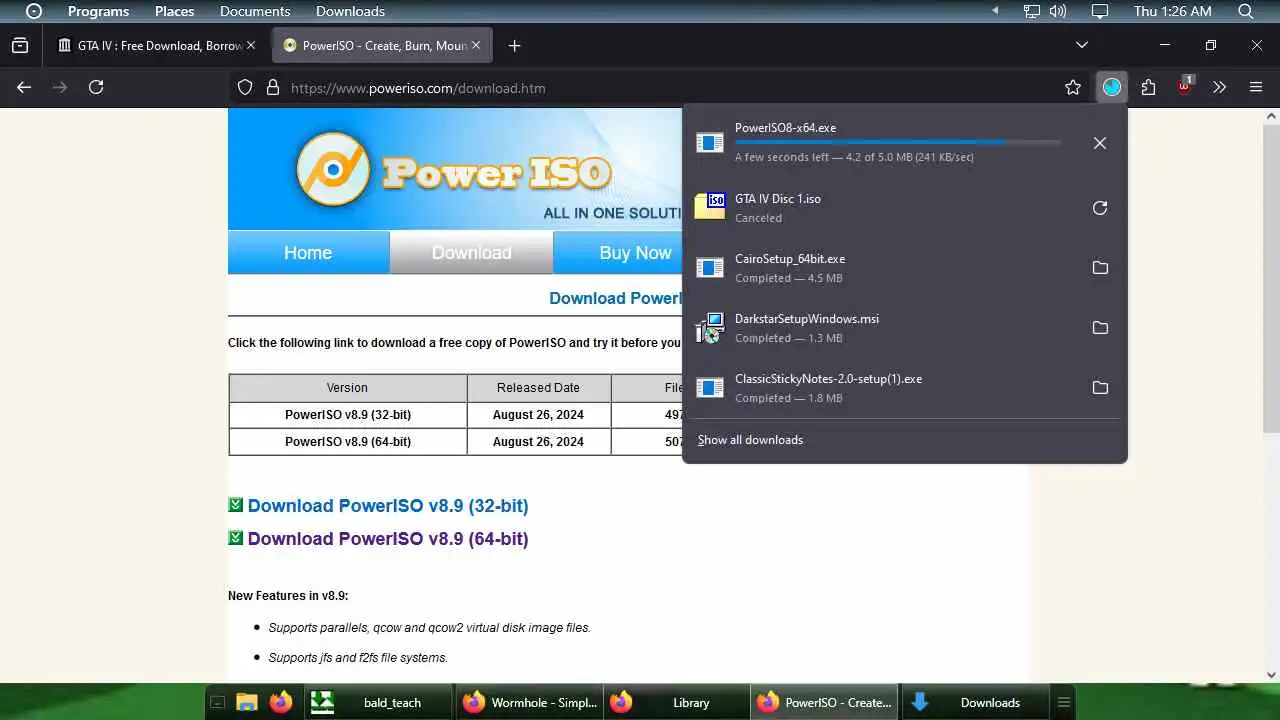Image resolution: width=1280 pixels, height=720 pixels.
Task: Expand hidden tray icons arrow
Action: click(995, 11)
